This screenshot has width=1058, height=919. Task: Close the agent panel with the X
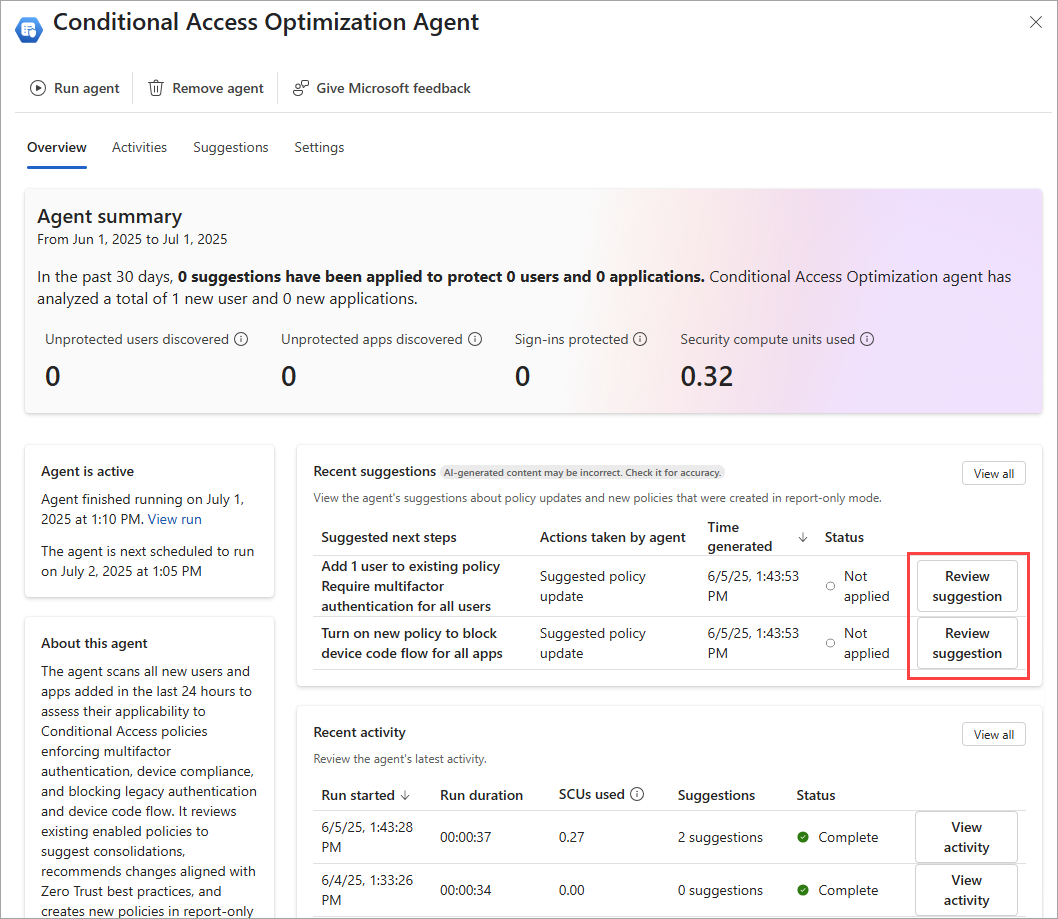coord(1036,22)
